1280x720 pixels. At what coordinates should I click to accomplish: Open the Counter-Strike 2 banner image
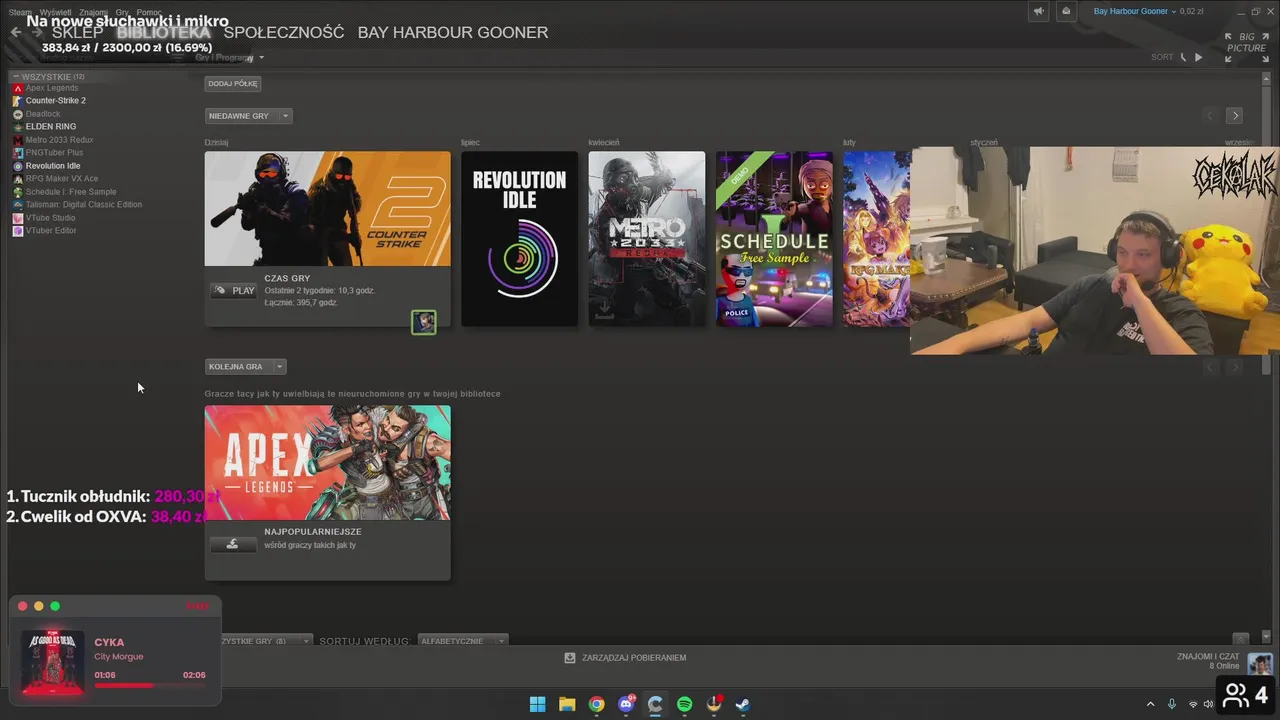point(327,209)
